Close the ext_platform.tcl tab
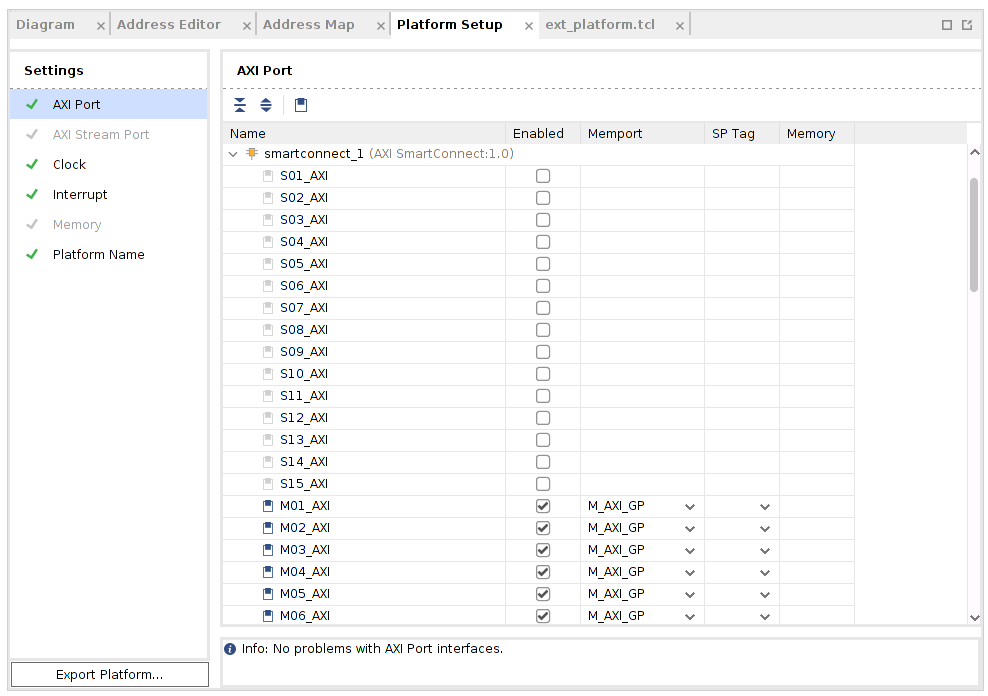The height and width of the screenshot is (696, 988). (x=680, y=25)
